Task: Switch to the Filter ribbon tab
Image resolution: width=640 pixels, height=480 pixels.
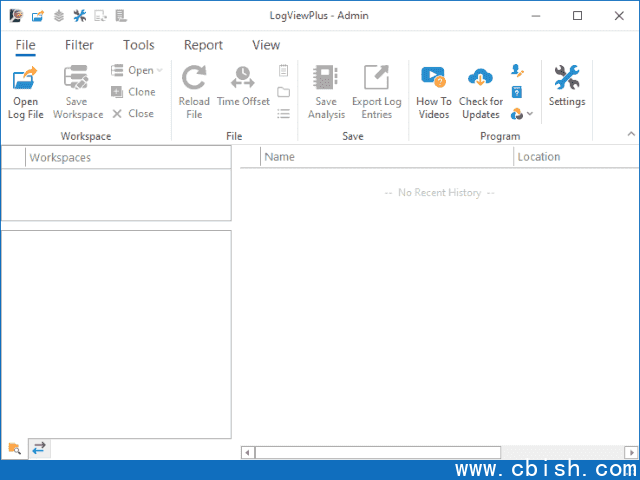Action: (x=79, y=45)
